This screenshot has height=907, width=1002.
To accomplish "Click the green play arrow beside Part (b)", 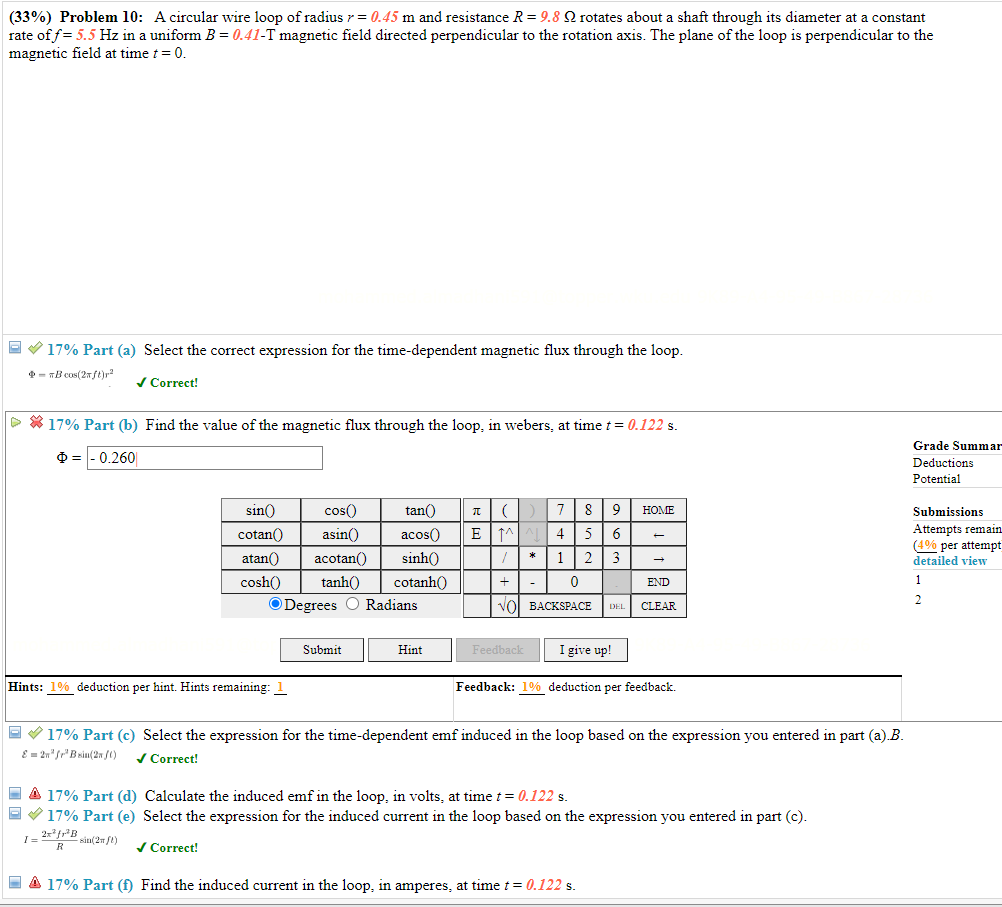I will tap(14, 424).
